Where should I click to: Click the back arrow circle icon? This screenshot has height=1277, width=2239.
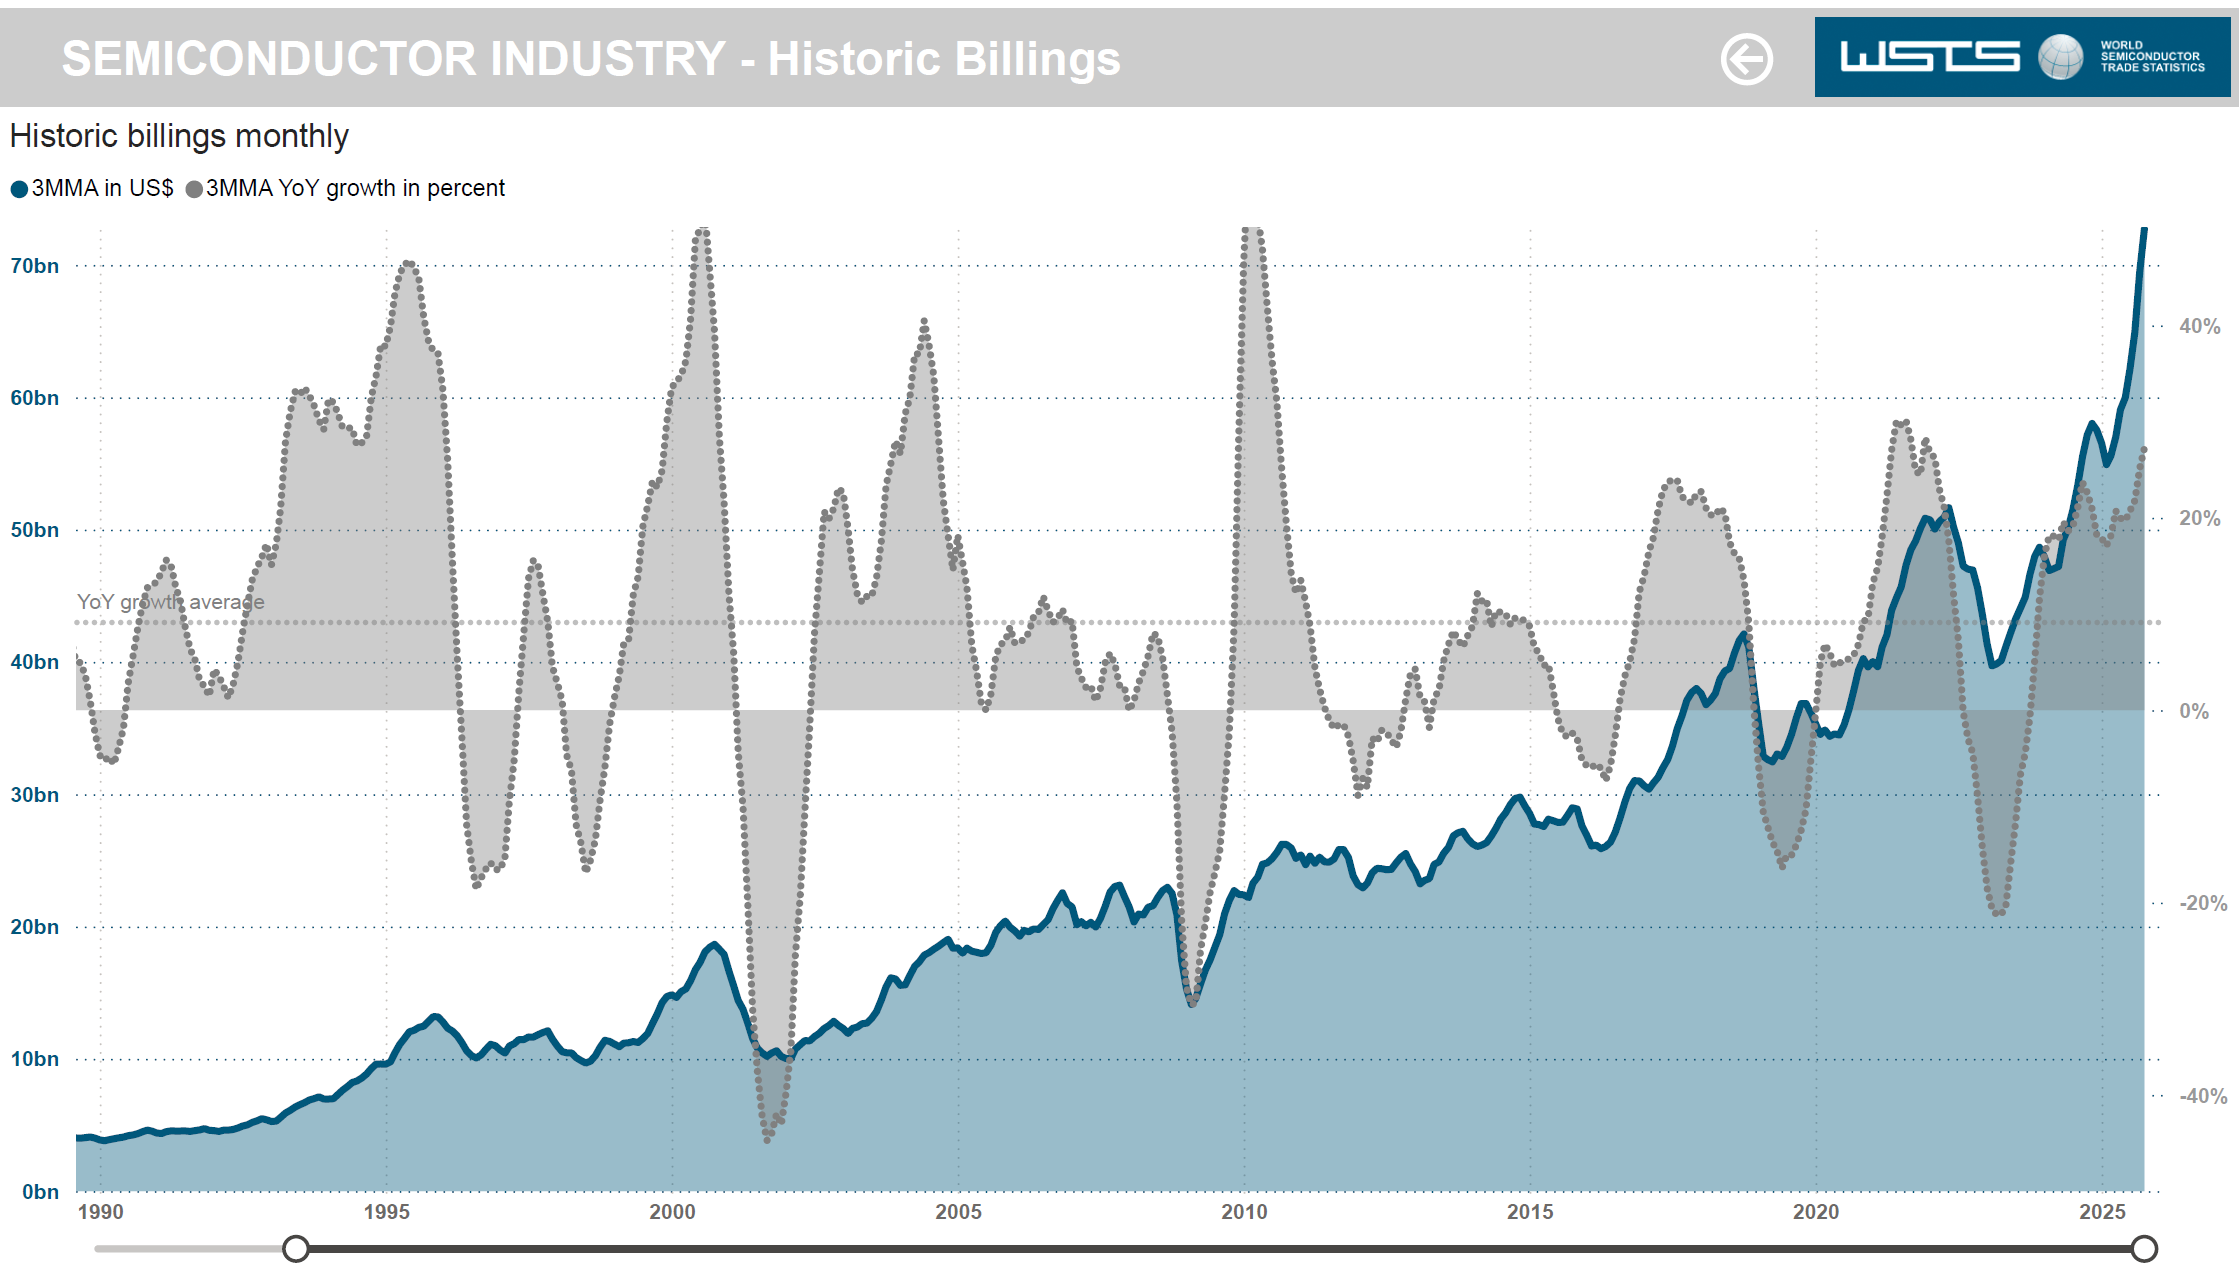(x=1746, y=59)
